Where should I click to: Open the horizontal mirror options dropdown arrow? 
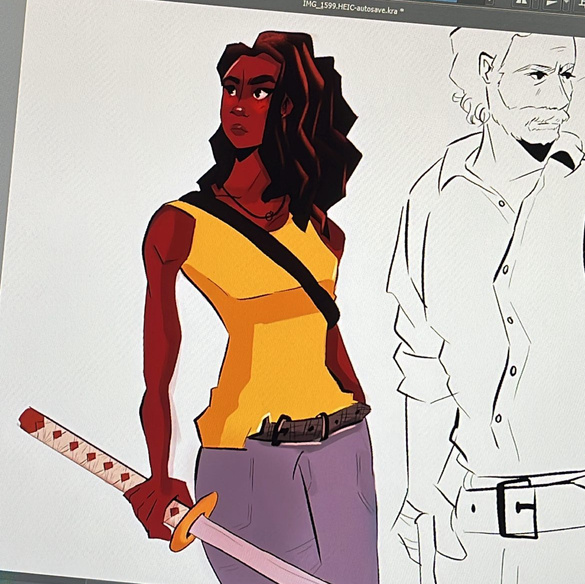coord(535,4)
